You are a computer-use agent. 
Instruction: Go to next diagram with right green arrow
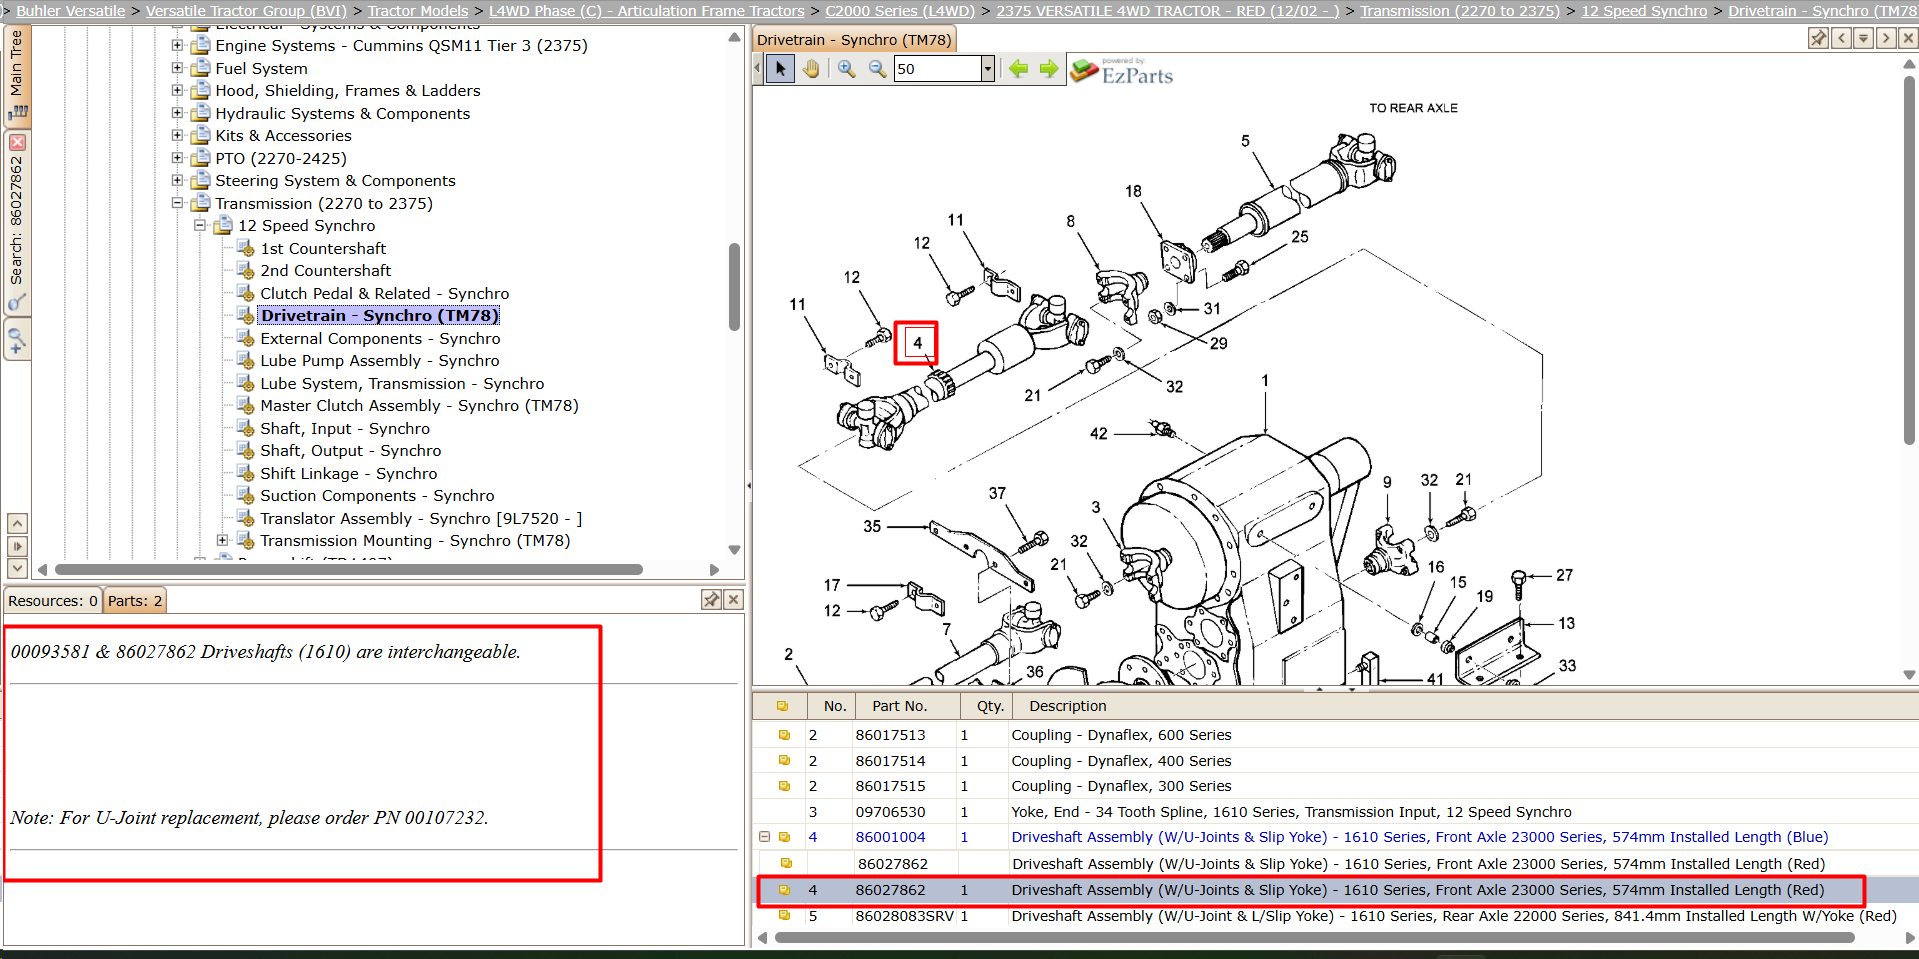coord(1048,69)
